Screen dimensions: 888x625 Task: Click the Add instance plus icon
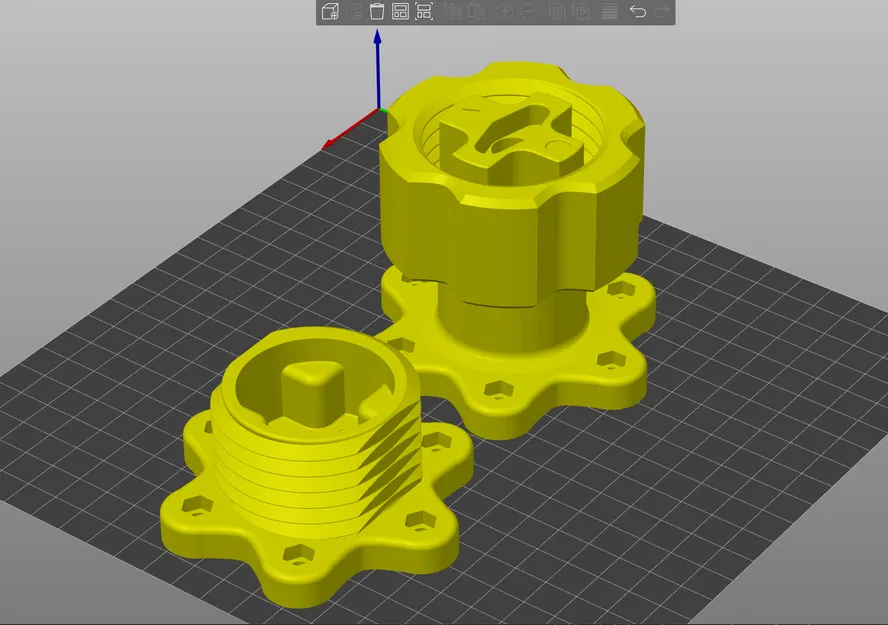click(505, 11)
